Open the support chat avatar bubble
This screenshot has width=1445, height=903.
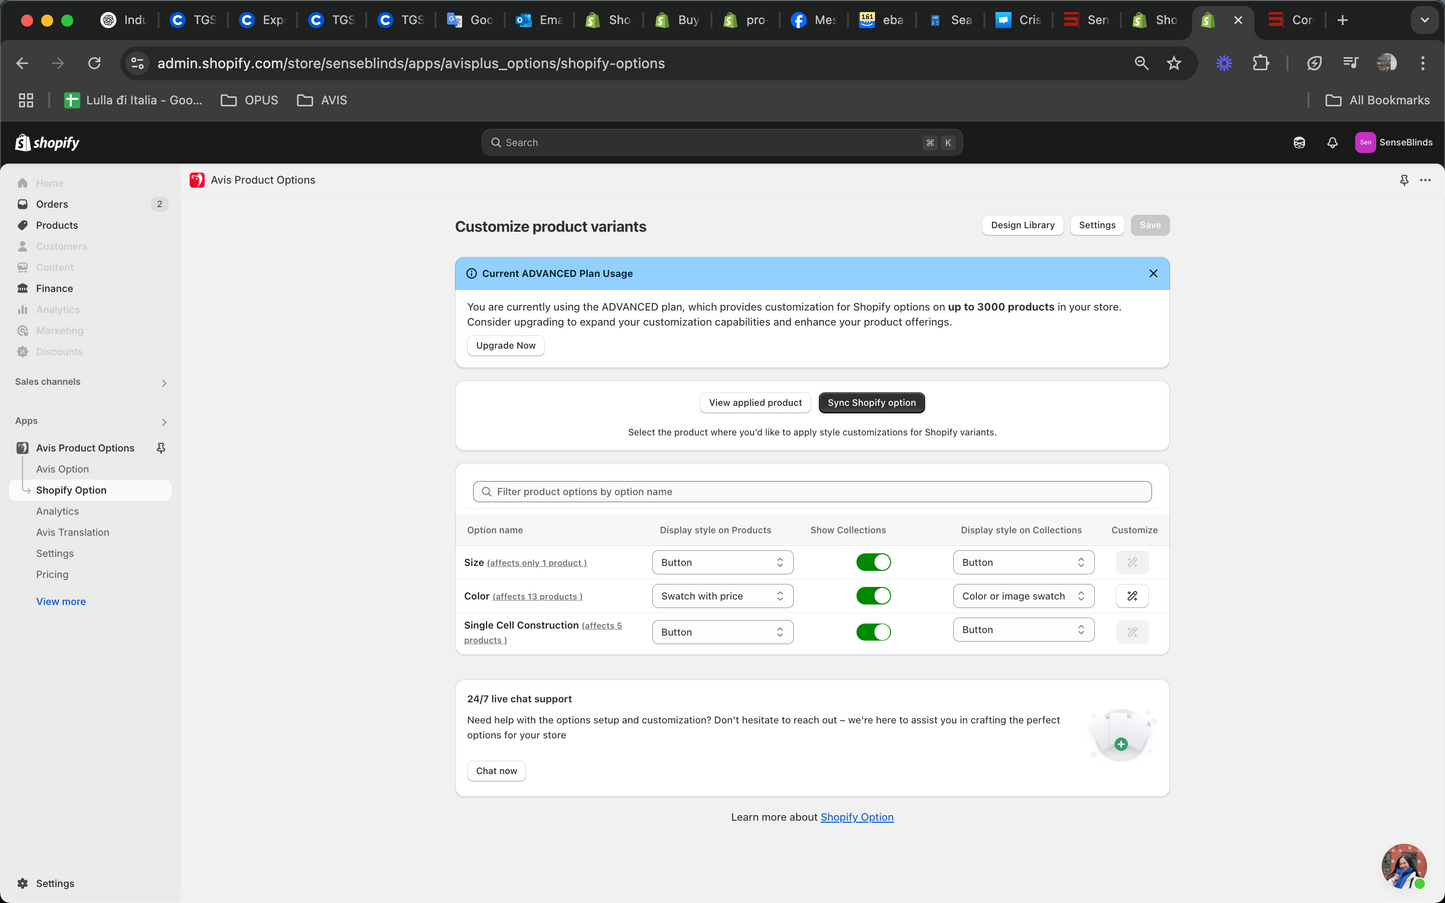click(x=1404, y=866)
